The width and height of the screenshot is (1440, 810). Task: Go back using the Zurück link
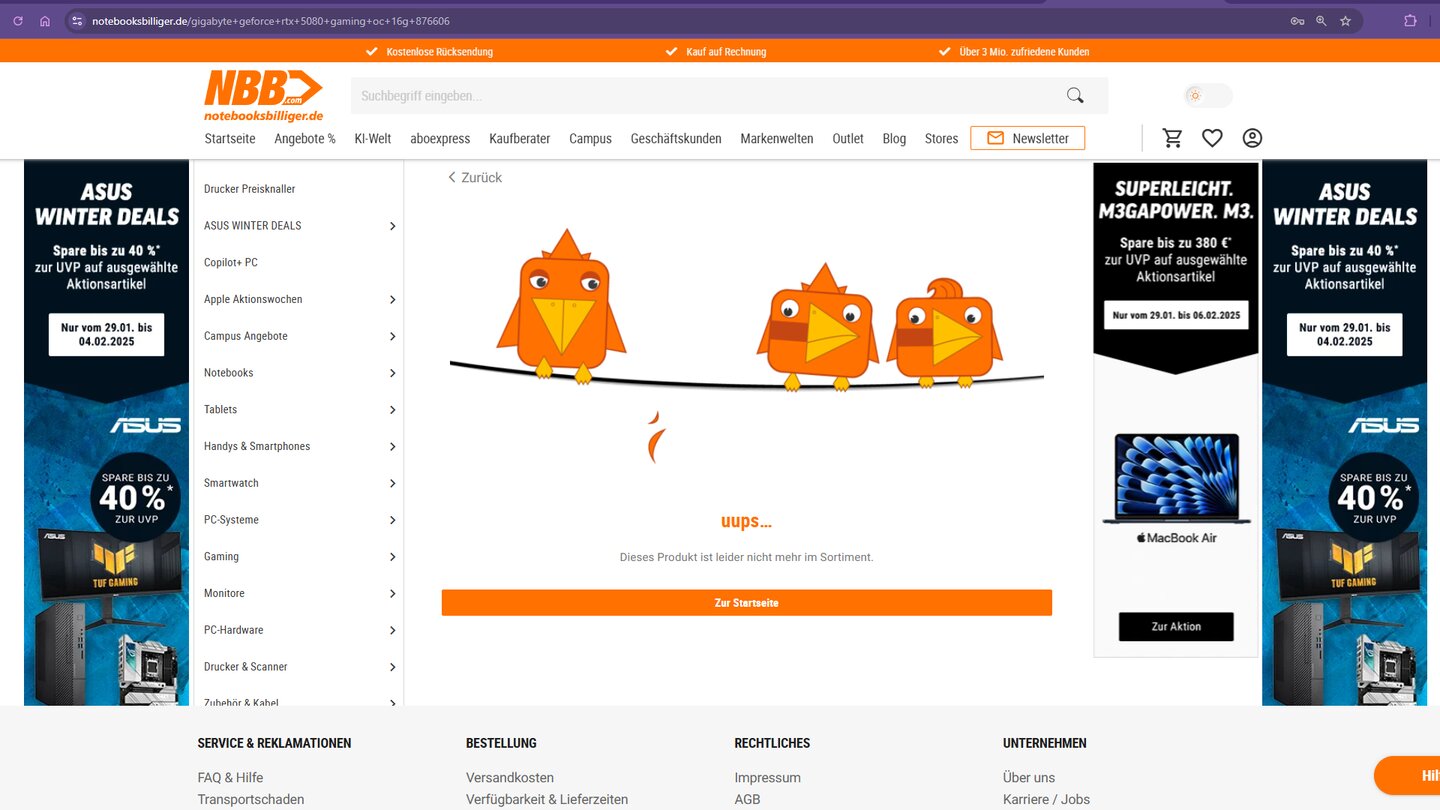point(475,178)
